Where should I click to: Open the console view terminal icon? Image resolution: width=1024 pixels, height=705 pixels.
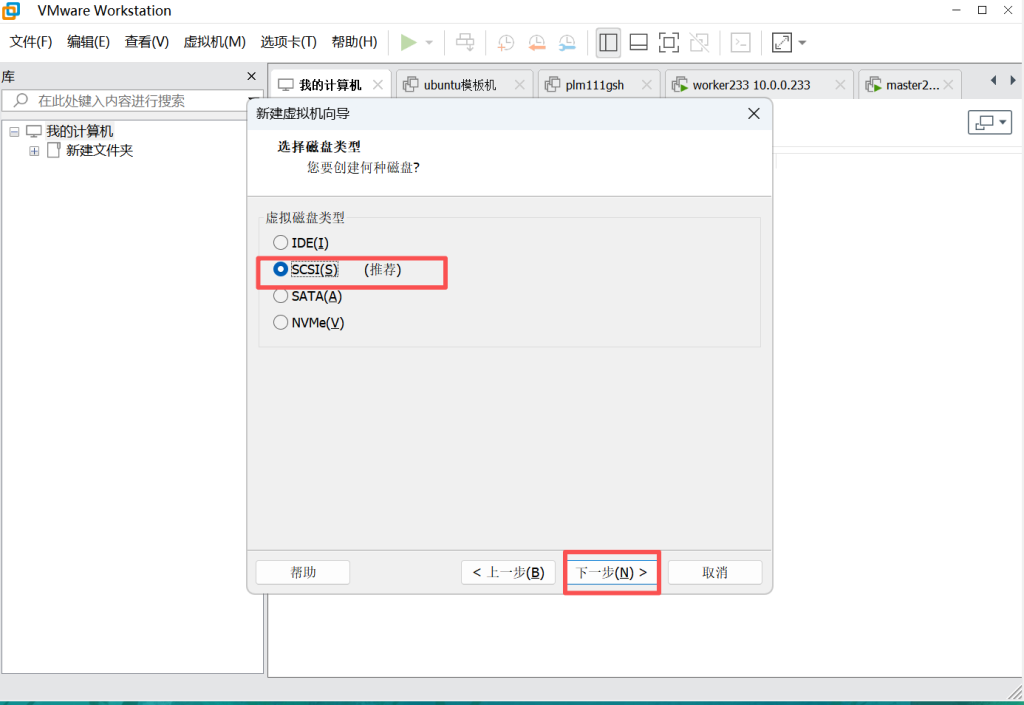point(740,42)
